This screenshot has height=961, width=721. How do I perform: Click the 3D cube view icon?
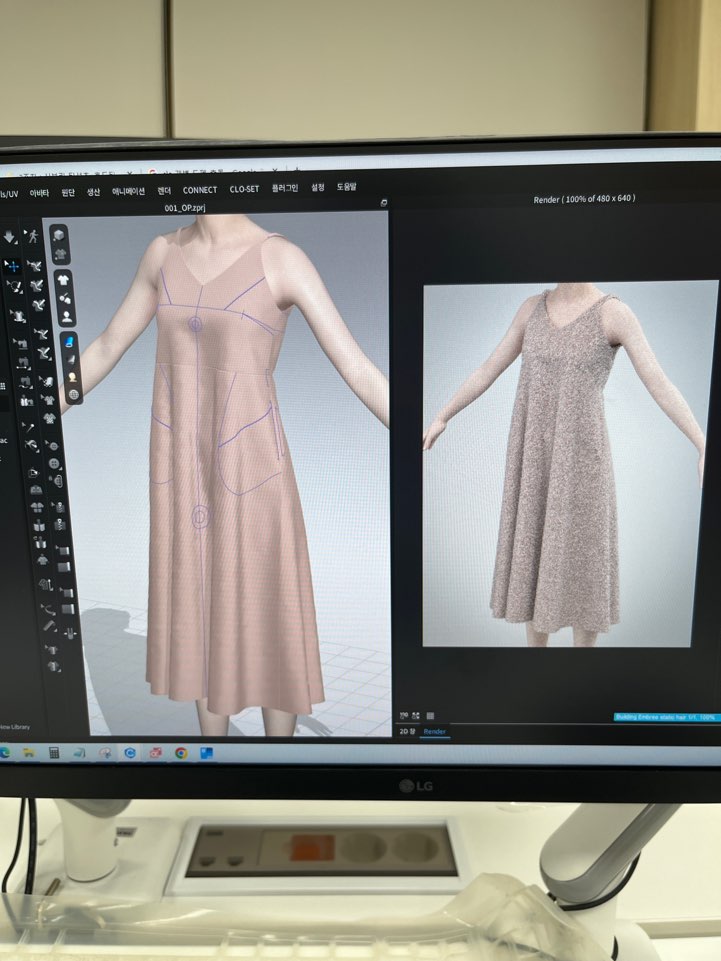point(58,234)
